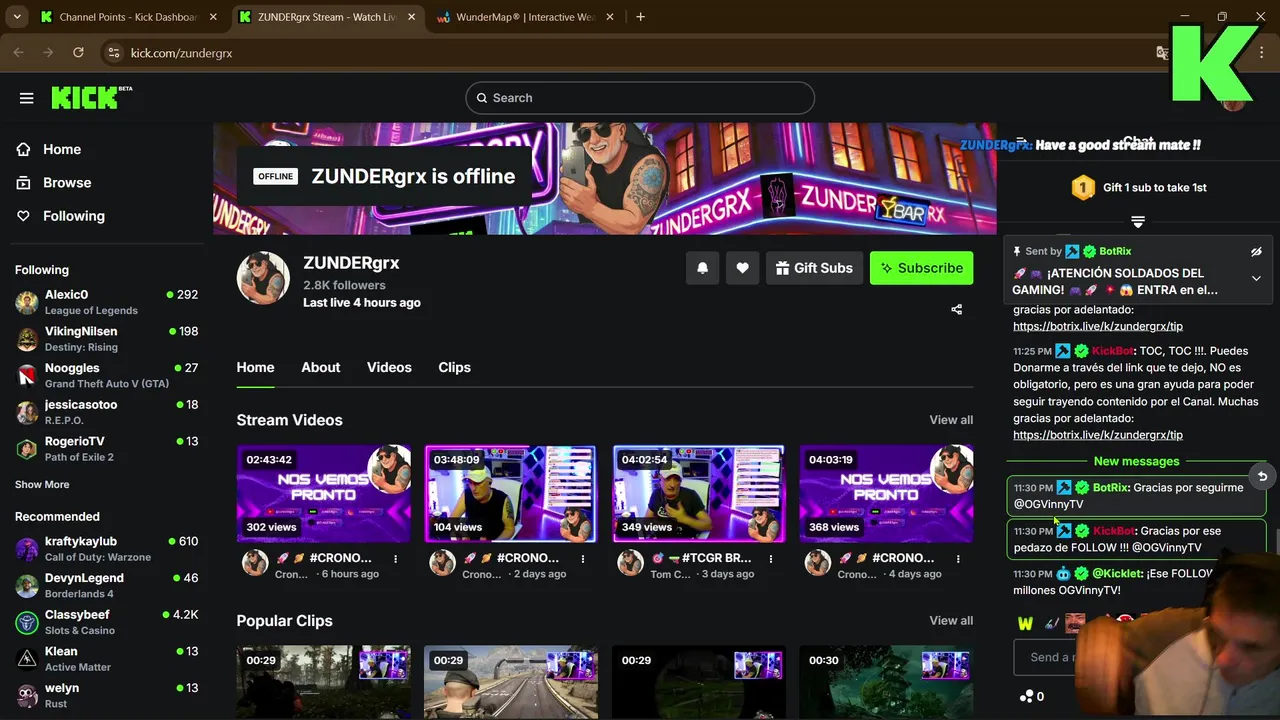Click the @OGVinnyTV mention in BotRix message
1280x720 pixels.
[x=1048, y=504]
